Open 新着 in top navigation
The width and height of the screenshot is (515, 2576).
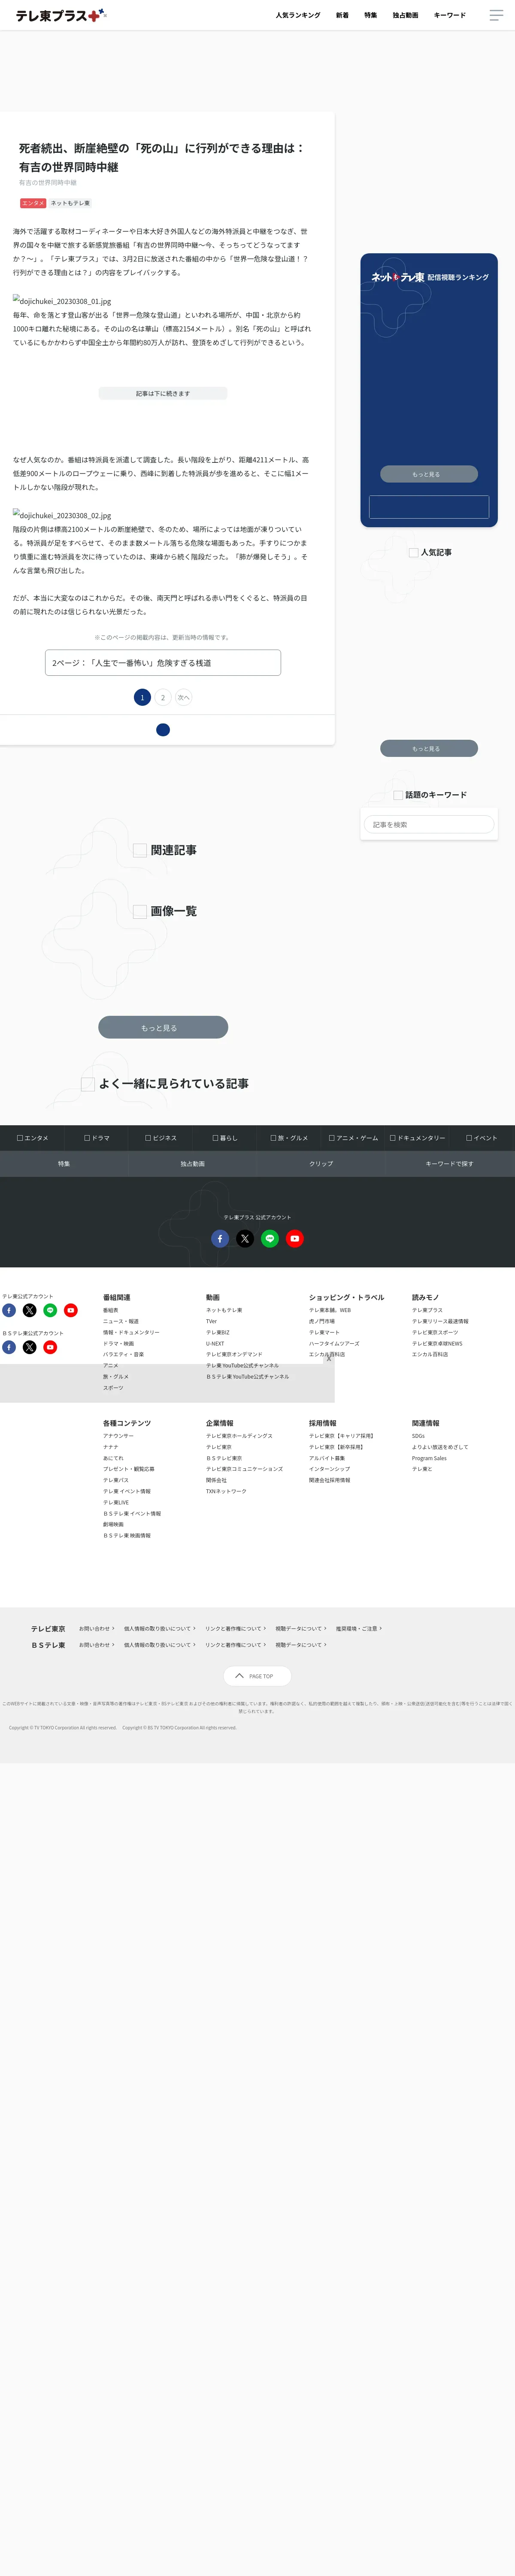pyautogui.click(x=342, y=15)
